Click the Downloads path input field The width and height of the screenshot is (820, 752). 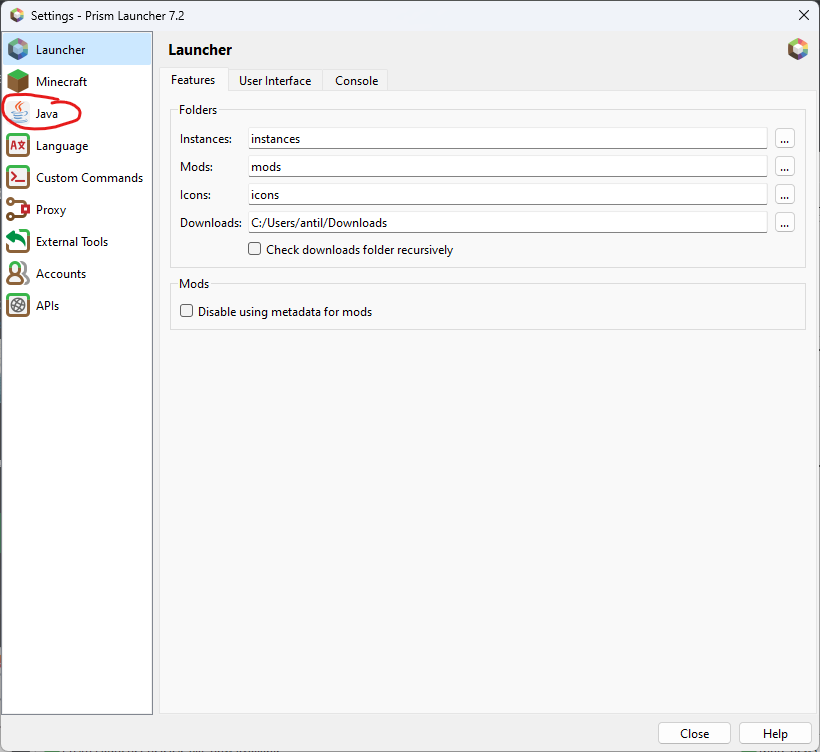coord(507,223)
